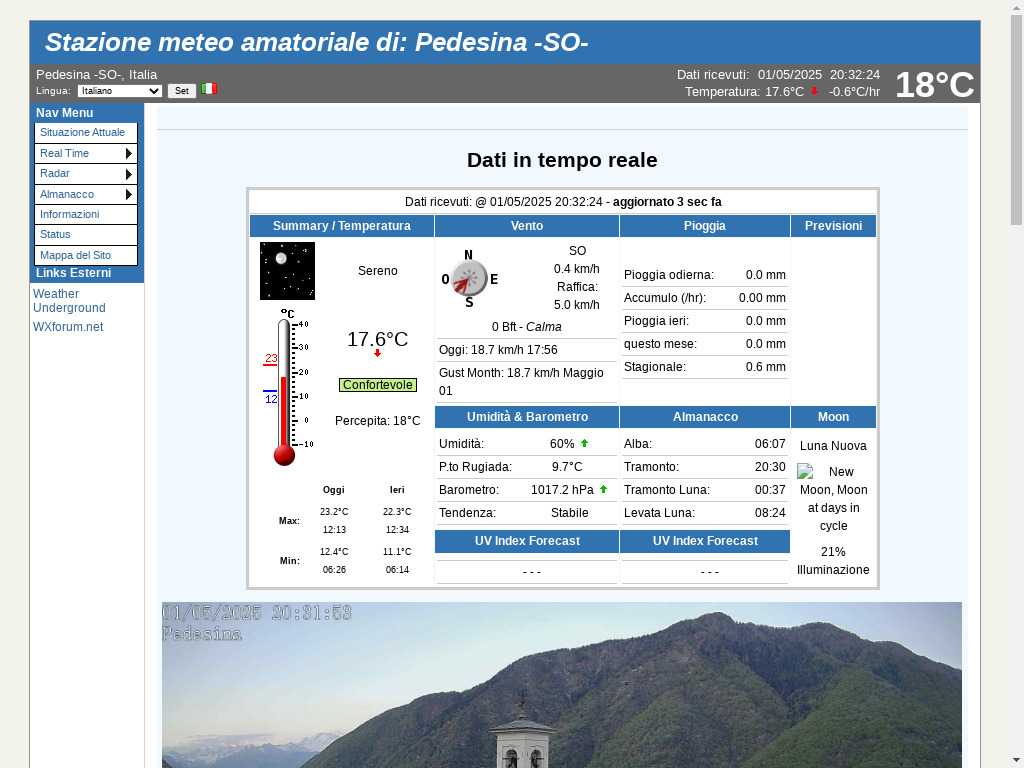
Task: Open the Lingua language dropdown
Action: click(120, 91)
